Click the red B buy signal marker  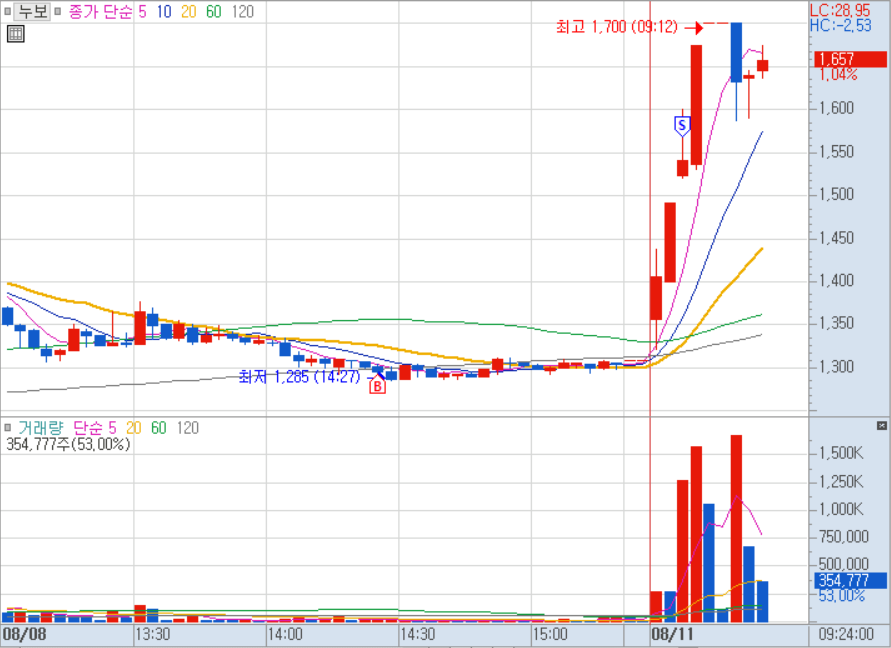pos(377,387)
